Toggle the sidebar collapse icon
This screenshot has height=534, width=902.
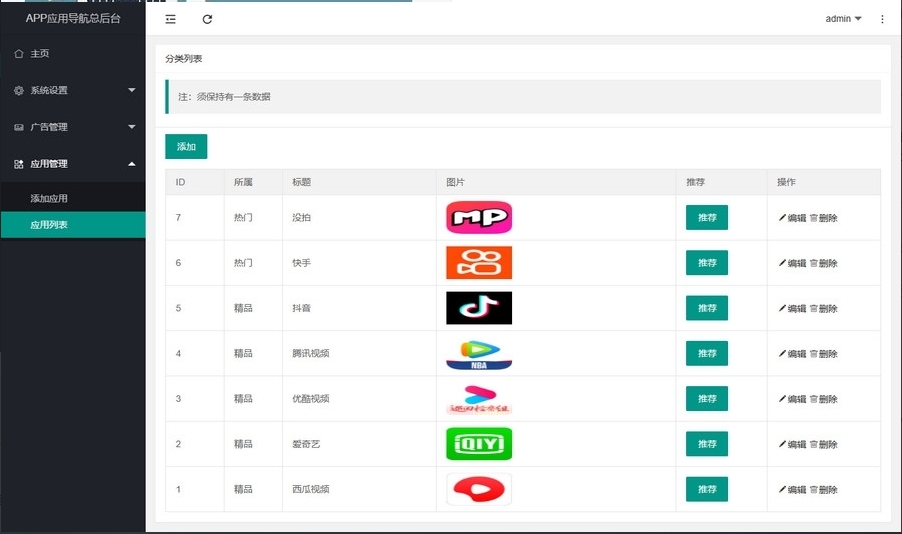click(x=170, y=19)
